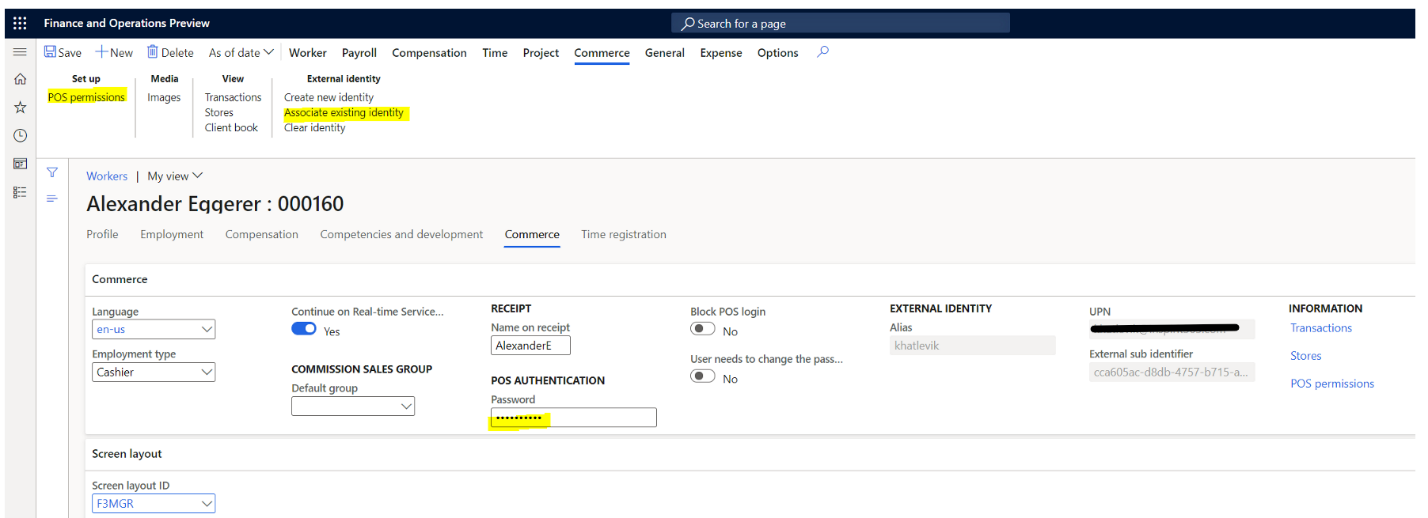Image resolution: width=1428 pixels, height=518 pixels.
Task: Switch to the Time registration tab
Action: click(x=623, y=234)
